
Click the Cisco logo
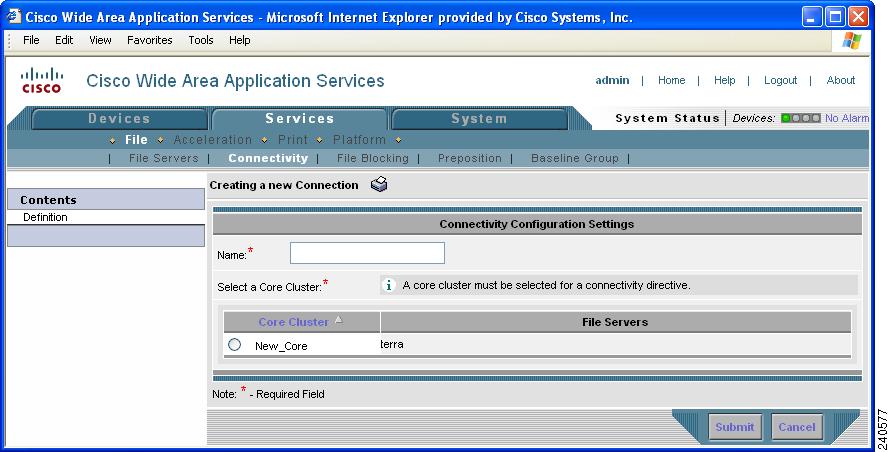[x=41, y=81]
